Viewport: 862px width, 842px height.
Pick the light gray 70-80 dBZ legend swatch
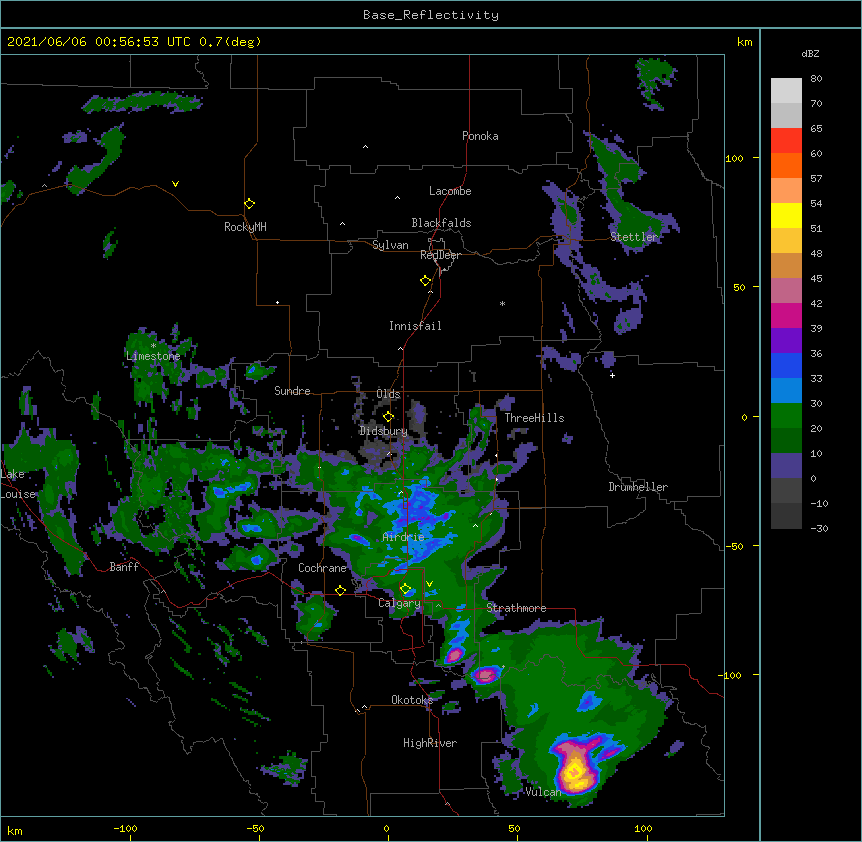[x=786, y=91]
